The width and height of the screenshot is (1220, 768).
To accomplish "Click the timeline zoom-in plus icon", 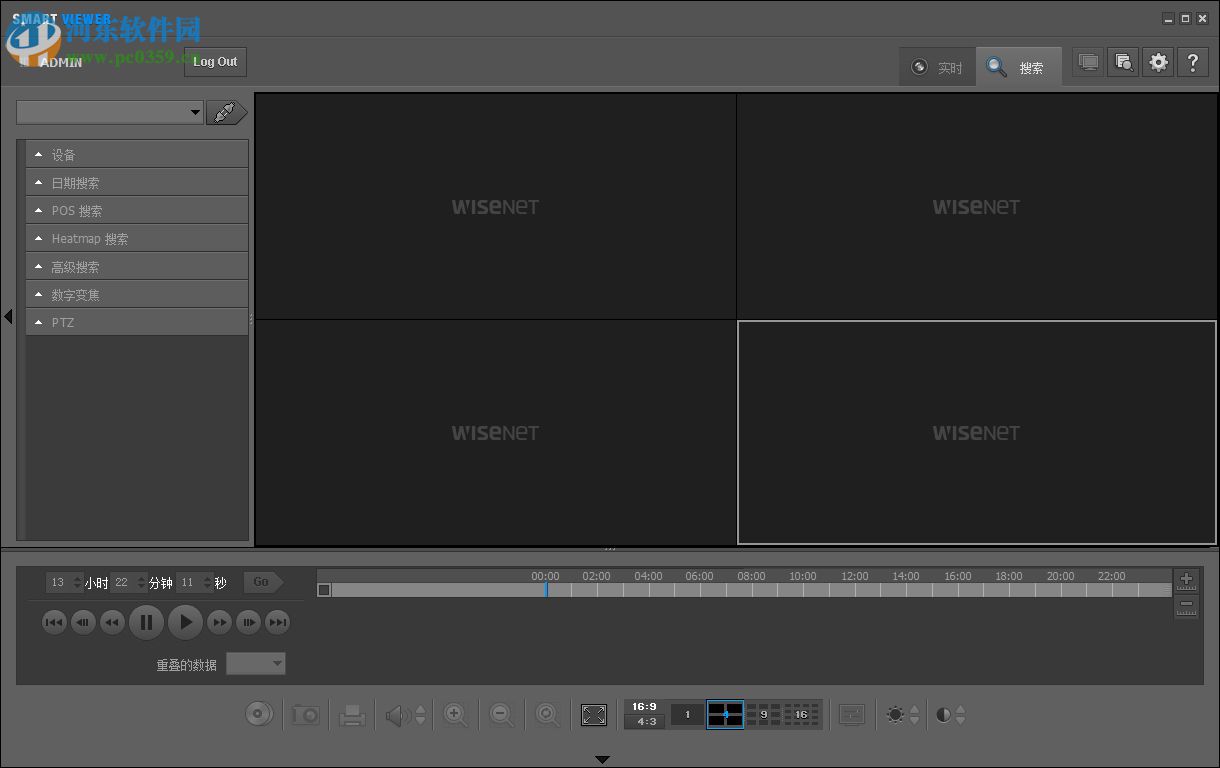I will (x=1186, y=580).
